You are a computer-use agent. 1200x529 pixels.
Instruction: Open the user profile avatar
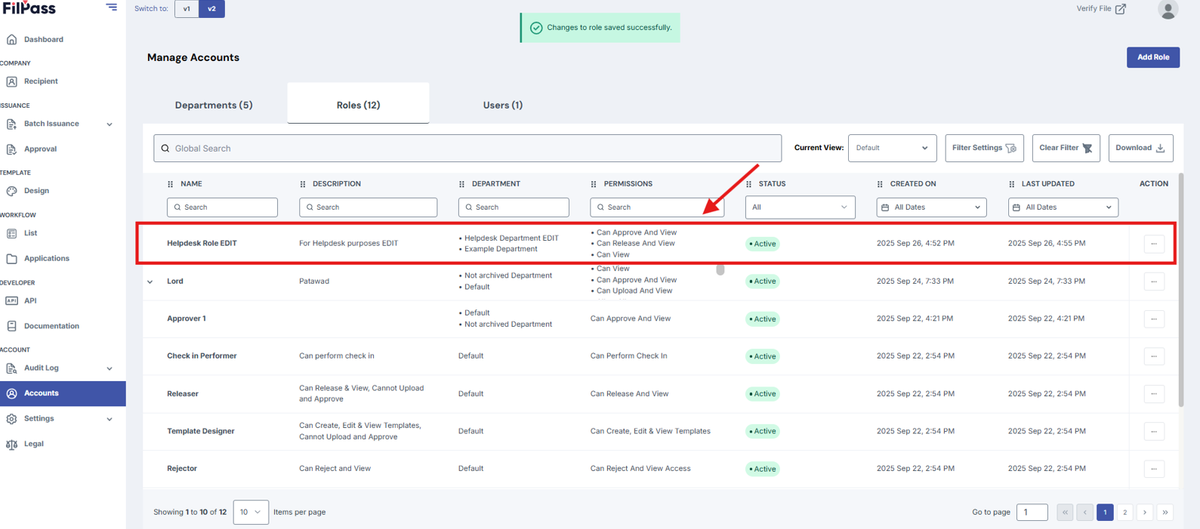(x=1167, y=9)
